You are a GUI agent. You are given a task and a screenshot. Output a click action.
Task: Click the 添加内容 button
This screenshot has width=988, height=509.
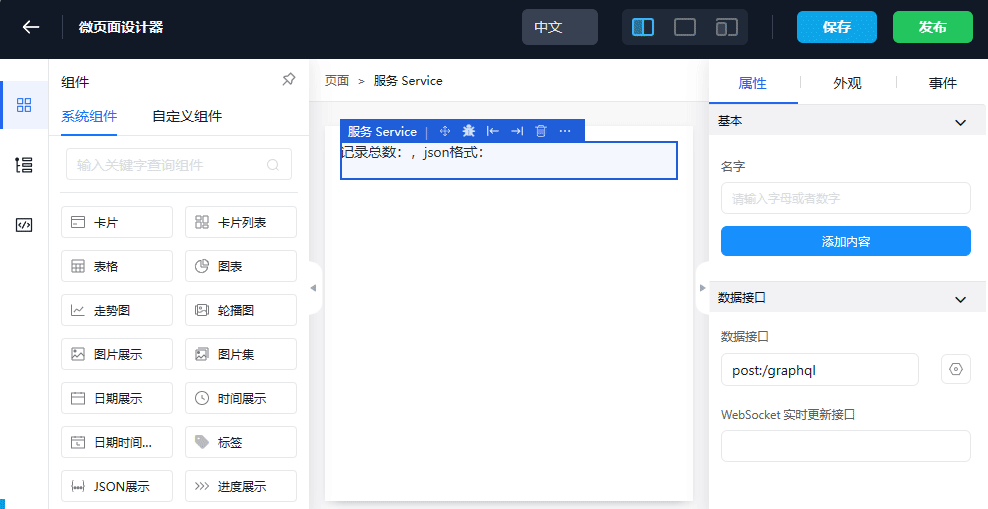click(845, 241)
